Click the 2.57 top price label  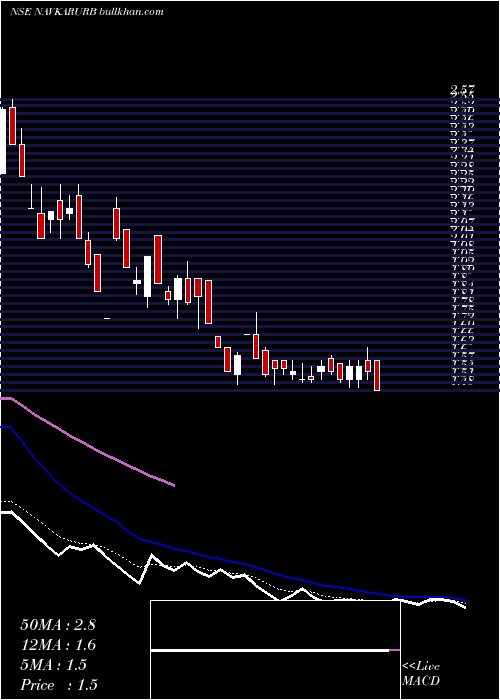click(462, 90)
